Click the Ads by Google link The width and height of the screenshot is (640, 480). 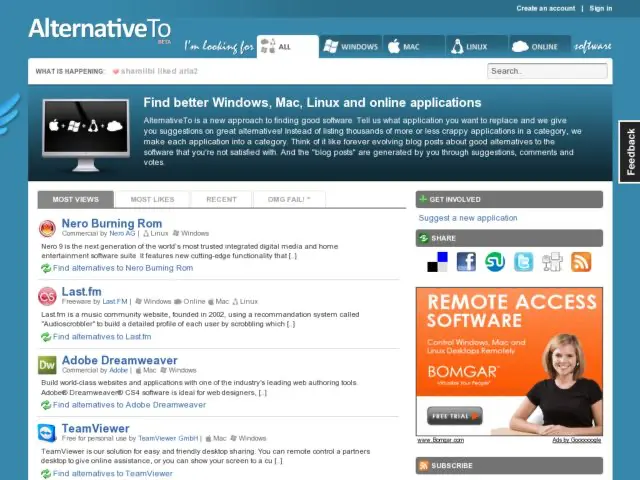[x=576, y=440]
